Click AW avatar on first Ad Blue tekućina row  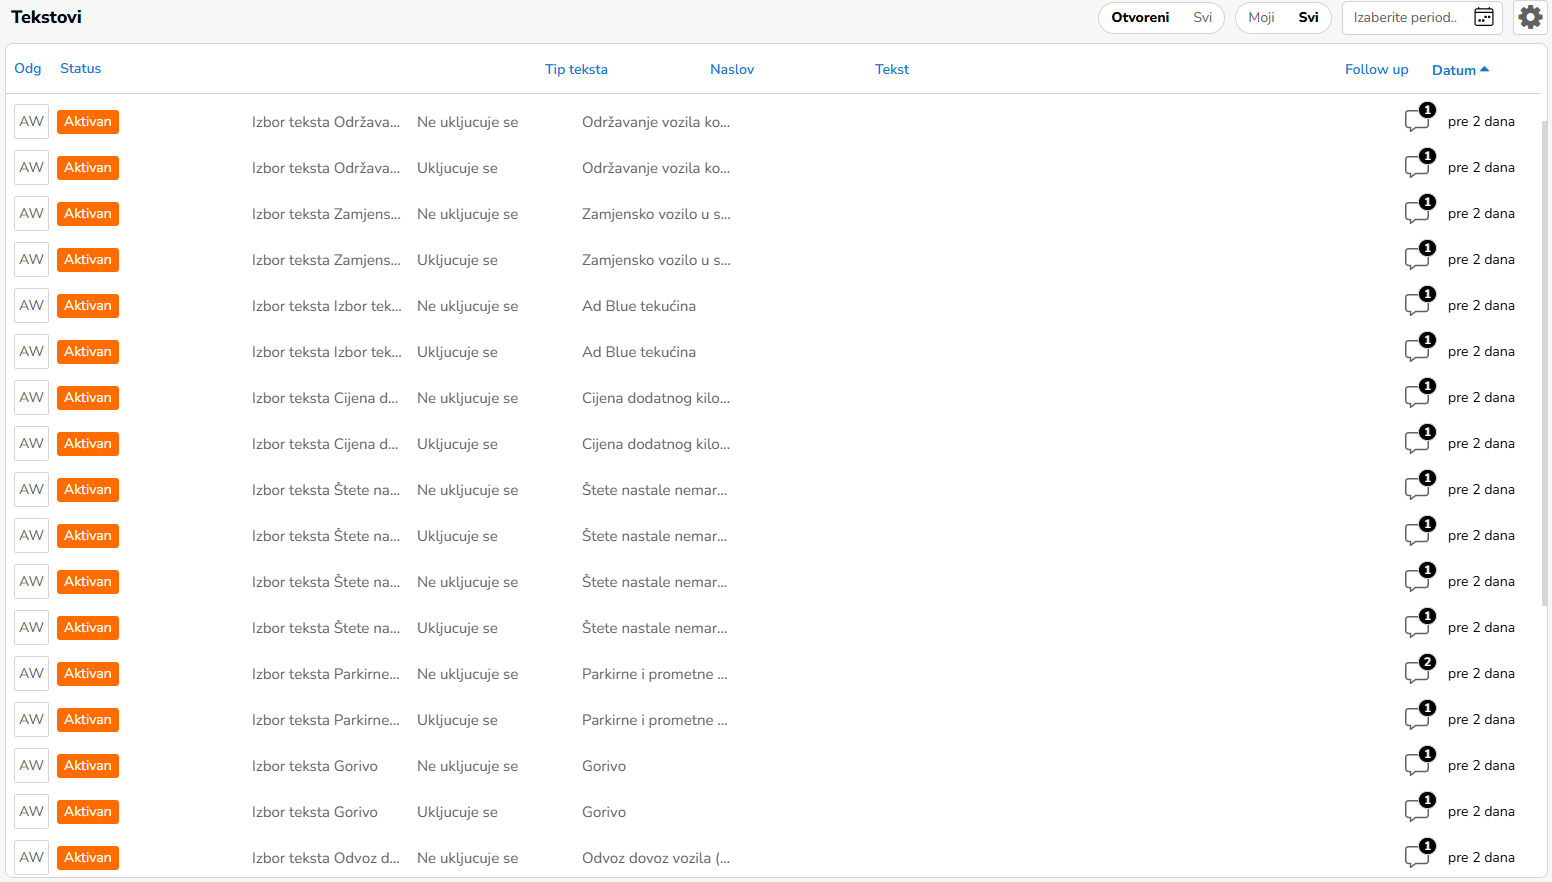32,305
